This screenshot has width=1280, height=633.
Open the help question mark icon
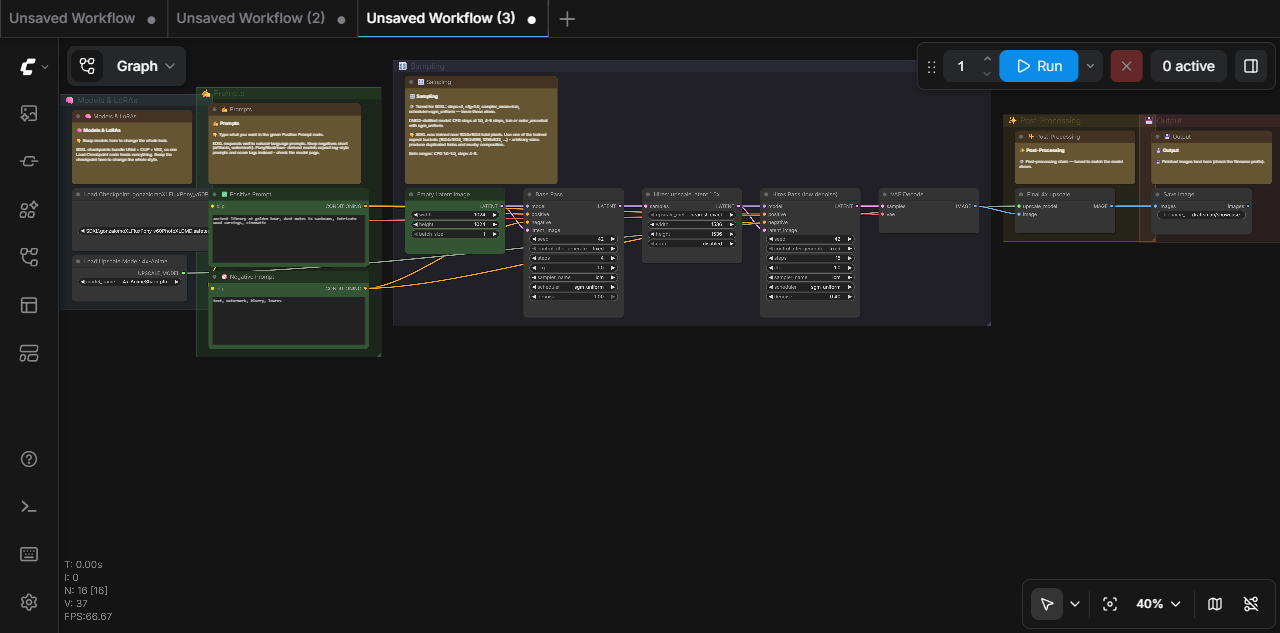[x=29, y=459]
